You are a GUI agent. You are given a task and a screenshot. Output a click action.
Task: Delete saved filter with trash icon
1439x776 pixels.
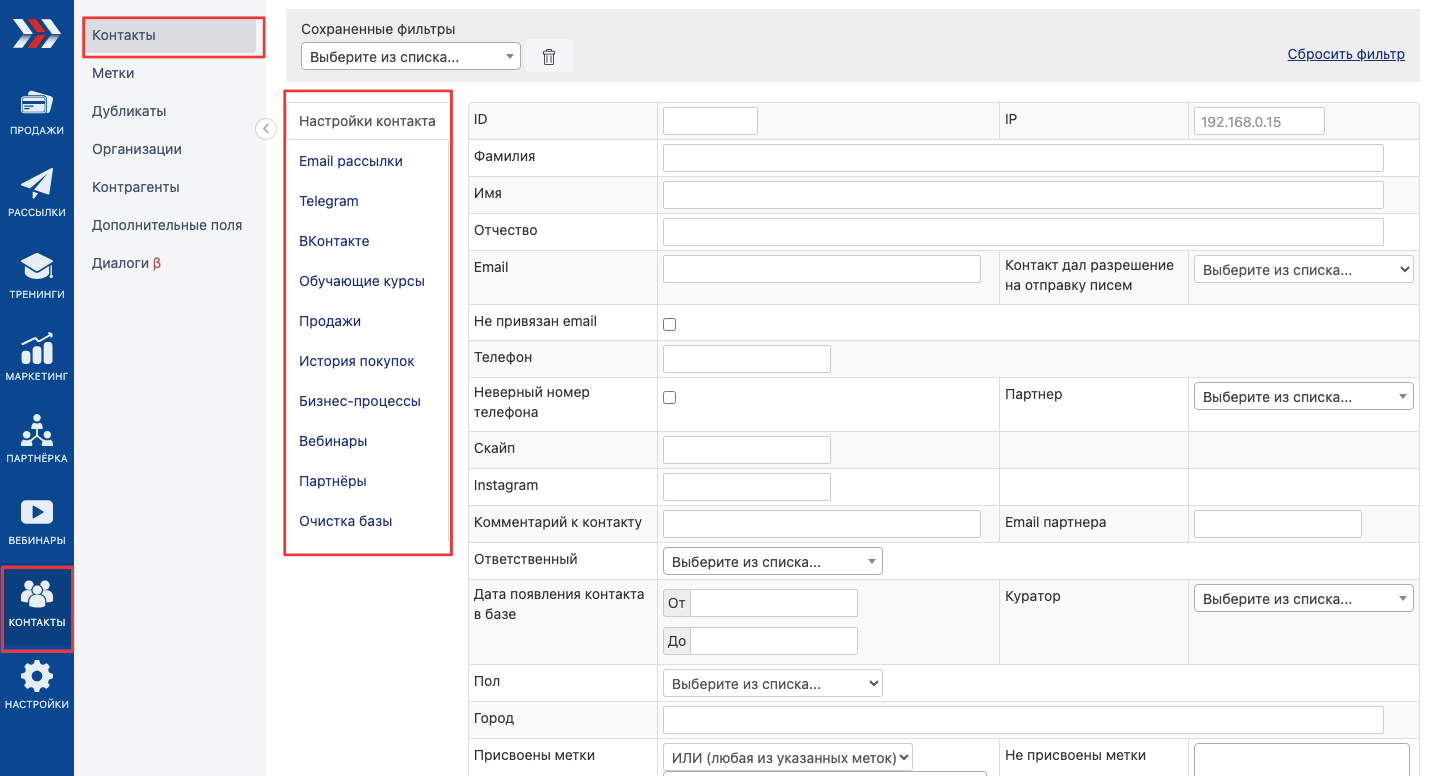pos(549,57)
